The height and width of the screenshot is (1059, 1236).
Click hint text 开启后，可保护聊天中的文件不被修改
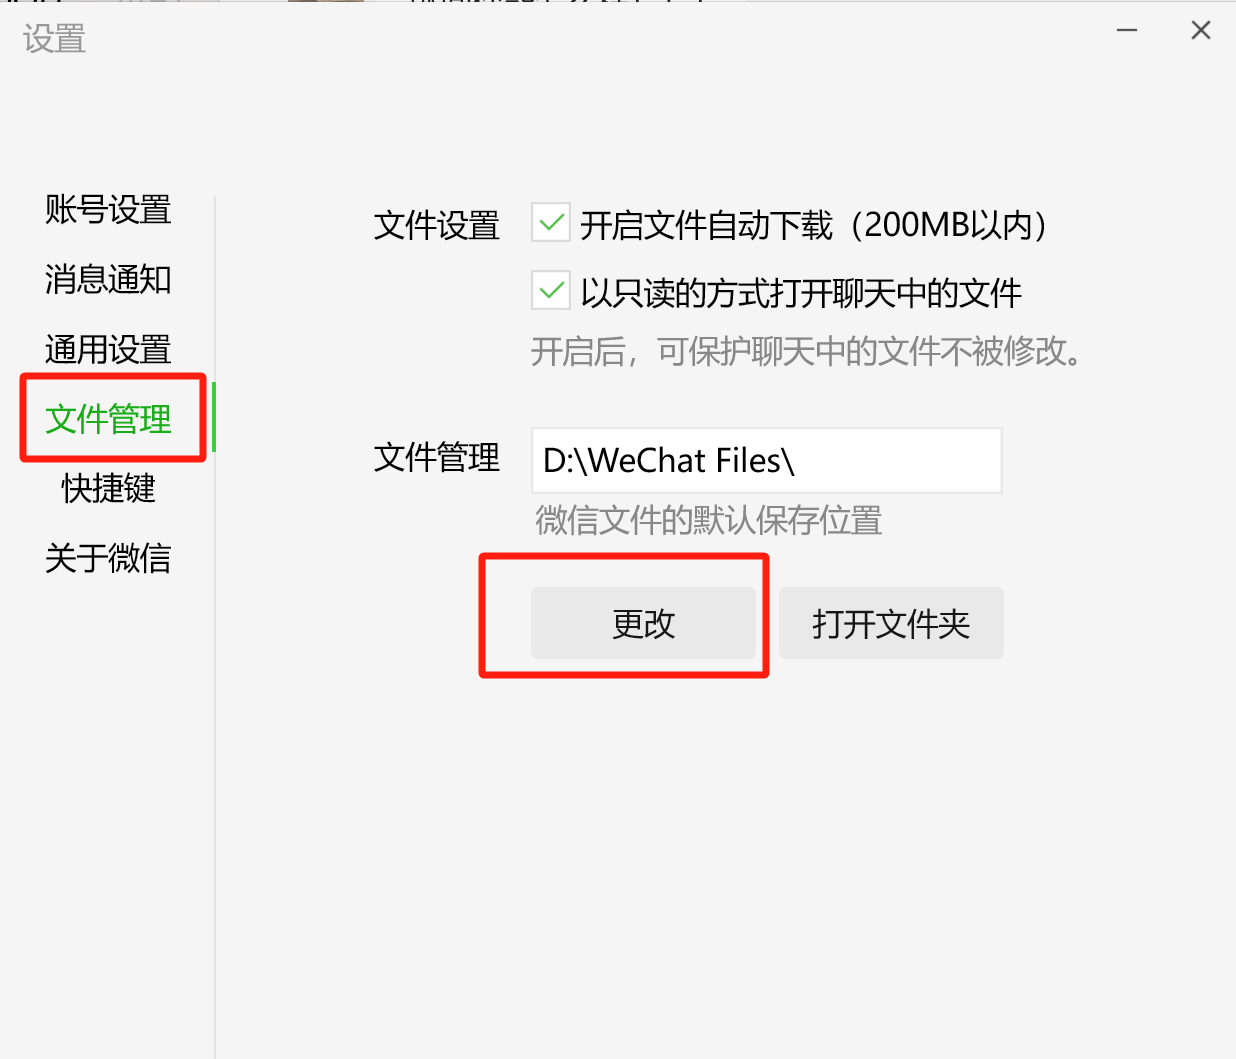pyautogui.click(x=806, y=351)
